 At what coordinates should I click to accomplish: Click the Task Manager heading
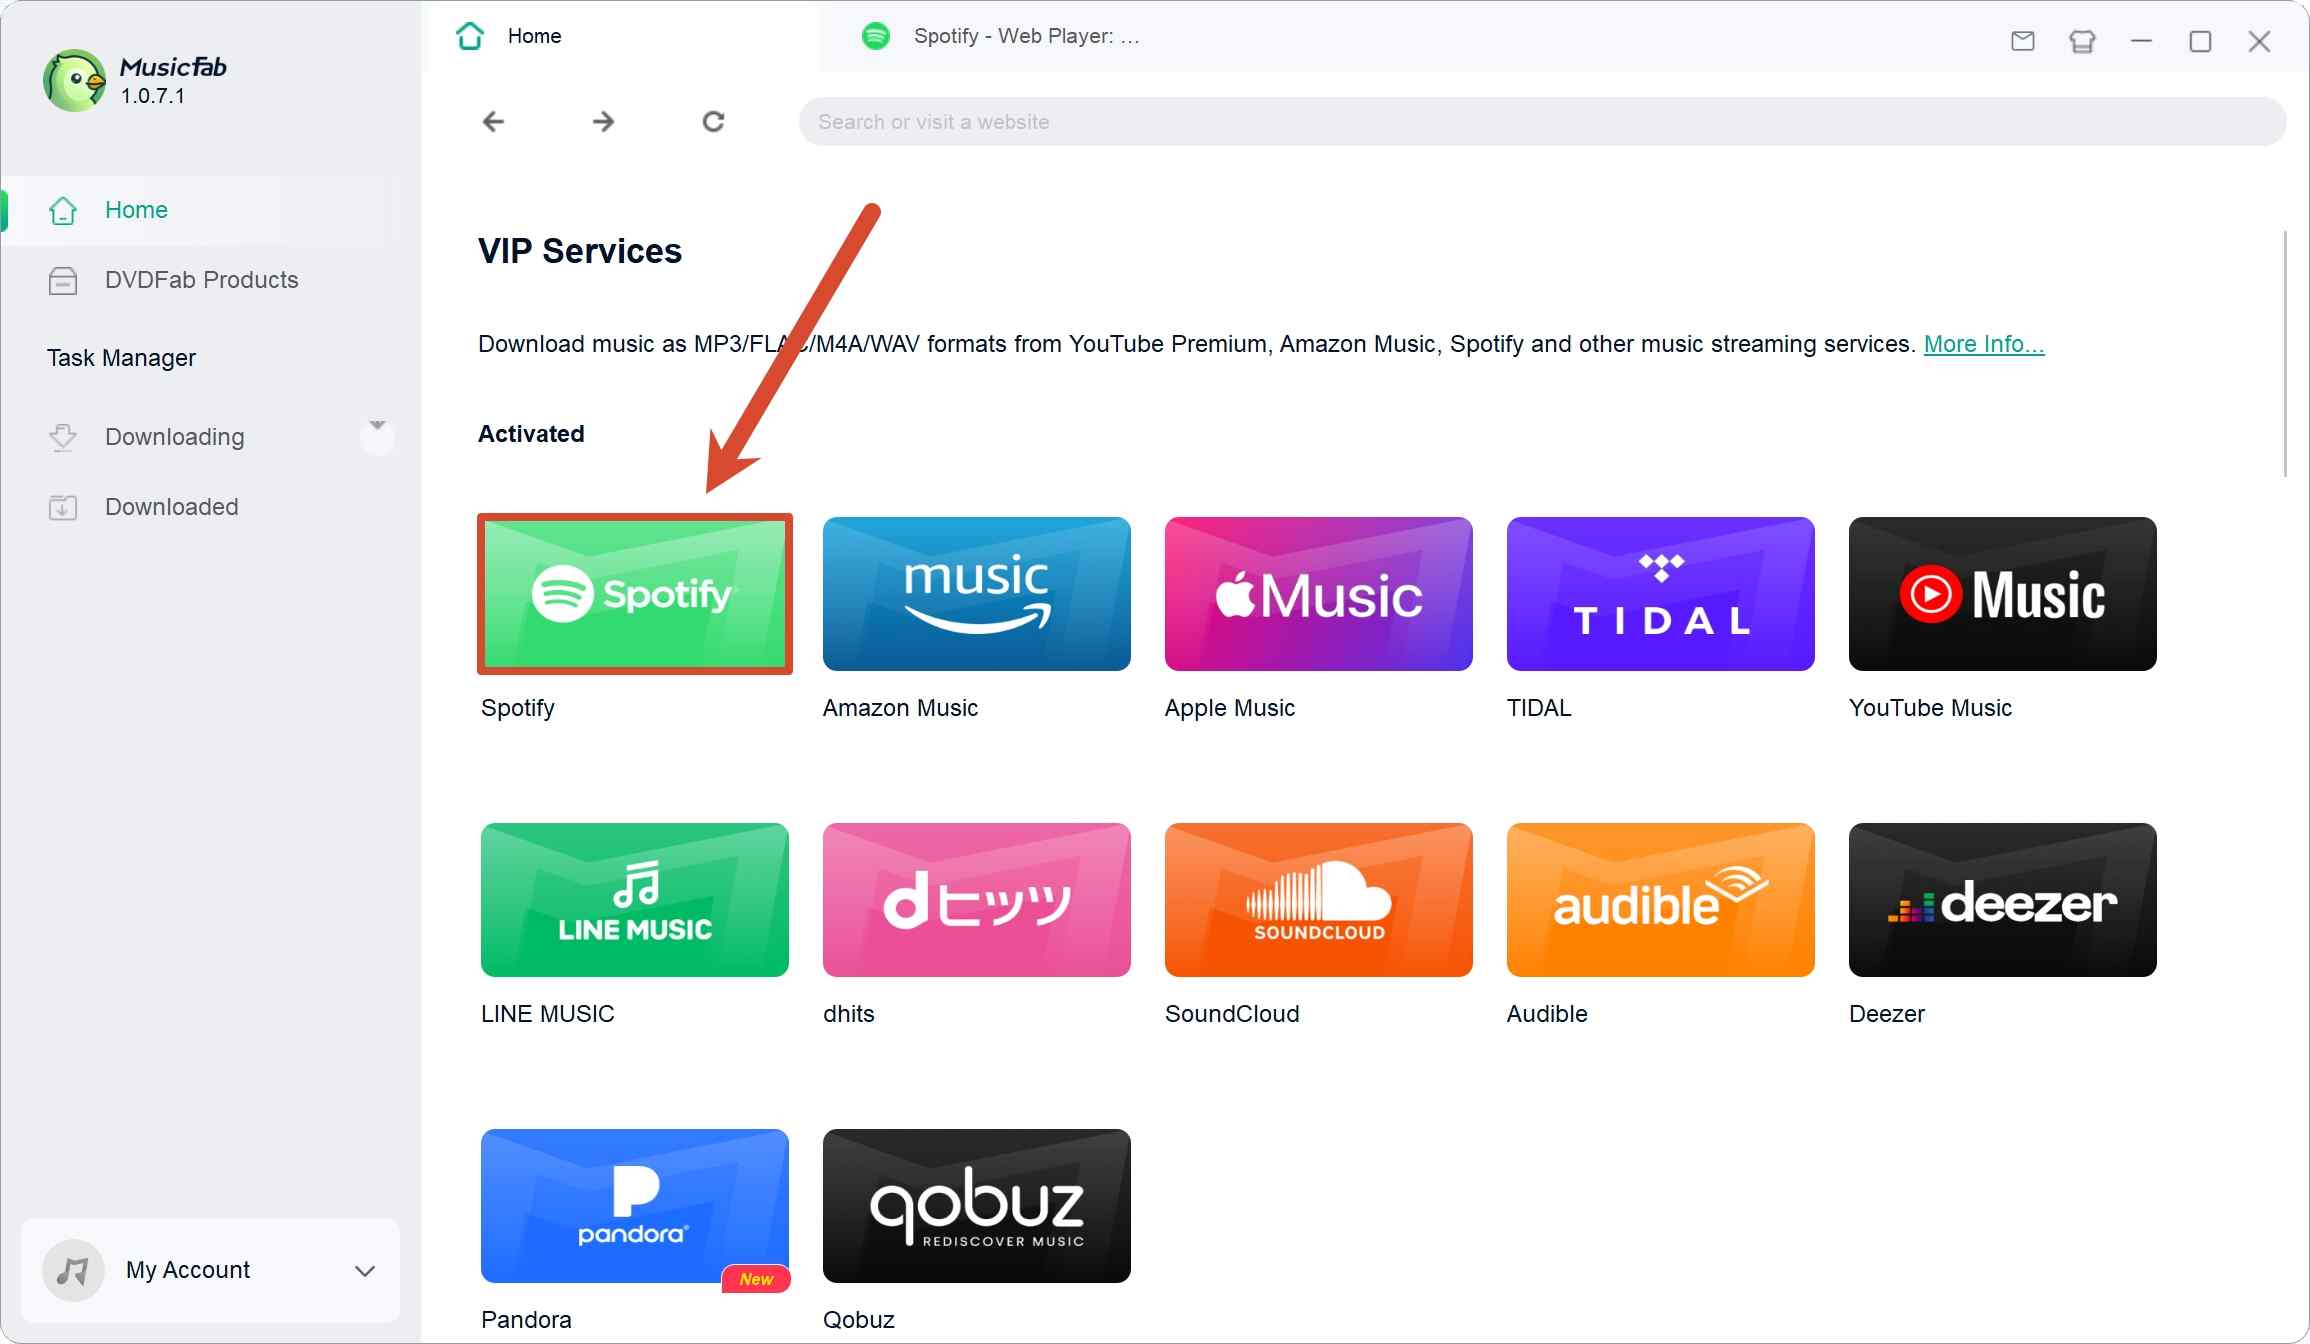point(121,358)
